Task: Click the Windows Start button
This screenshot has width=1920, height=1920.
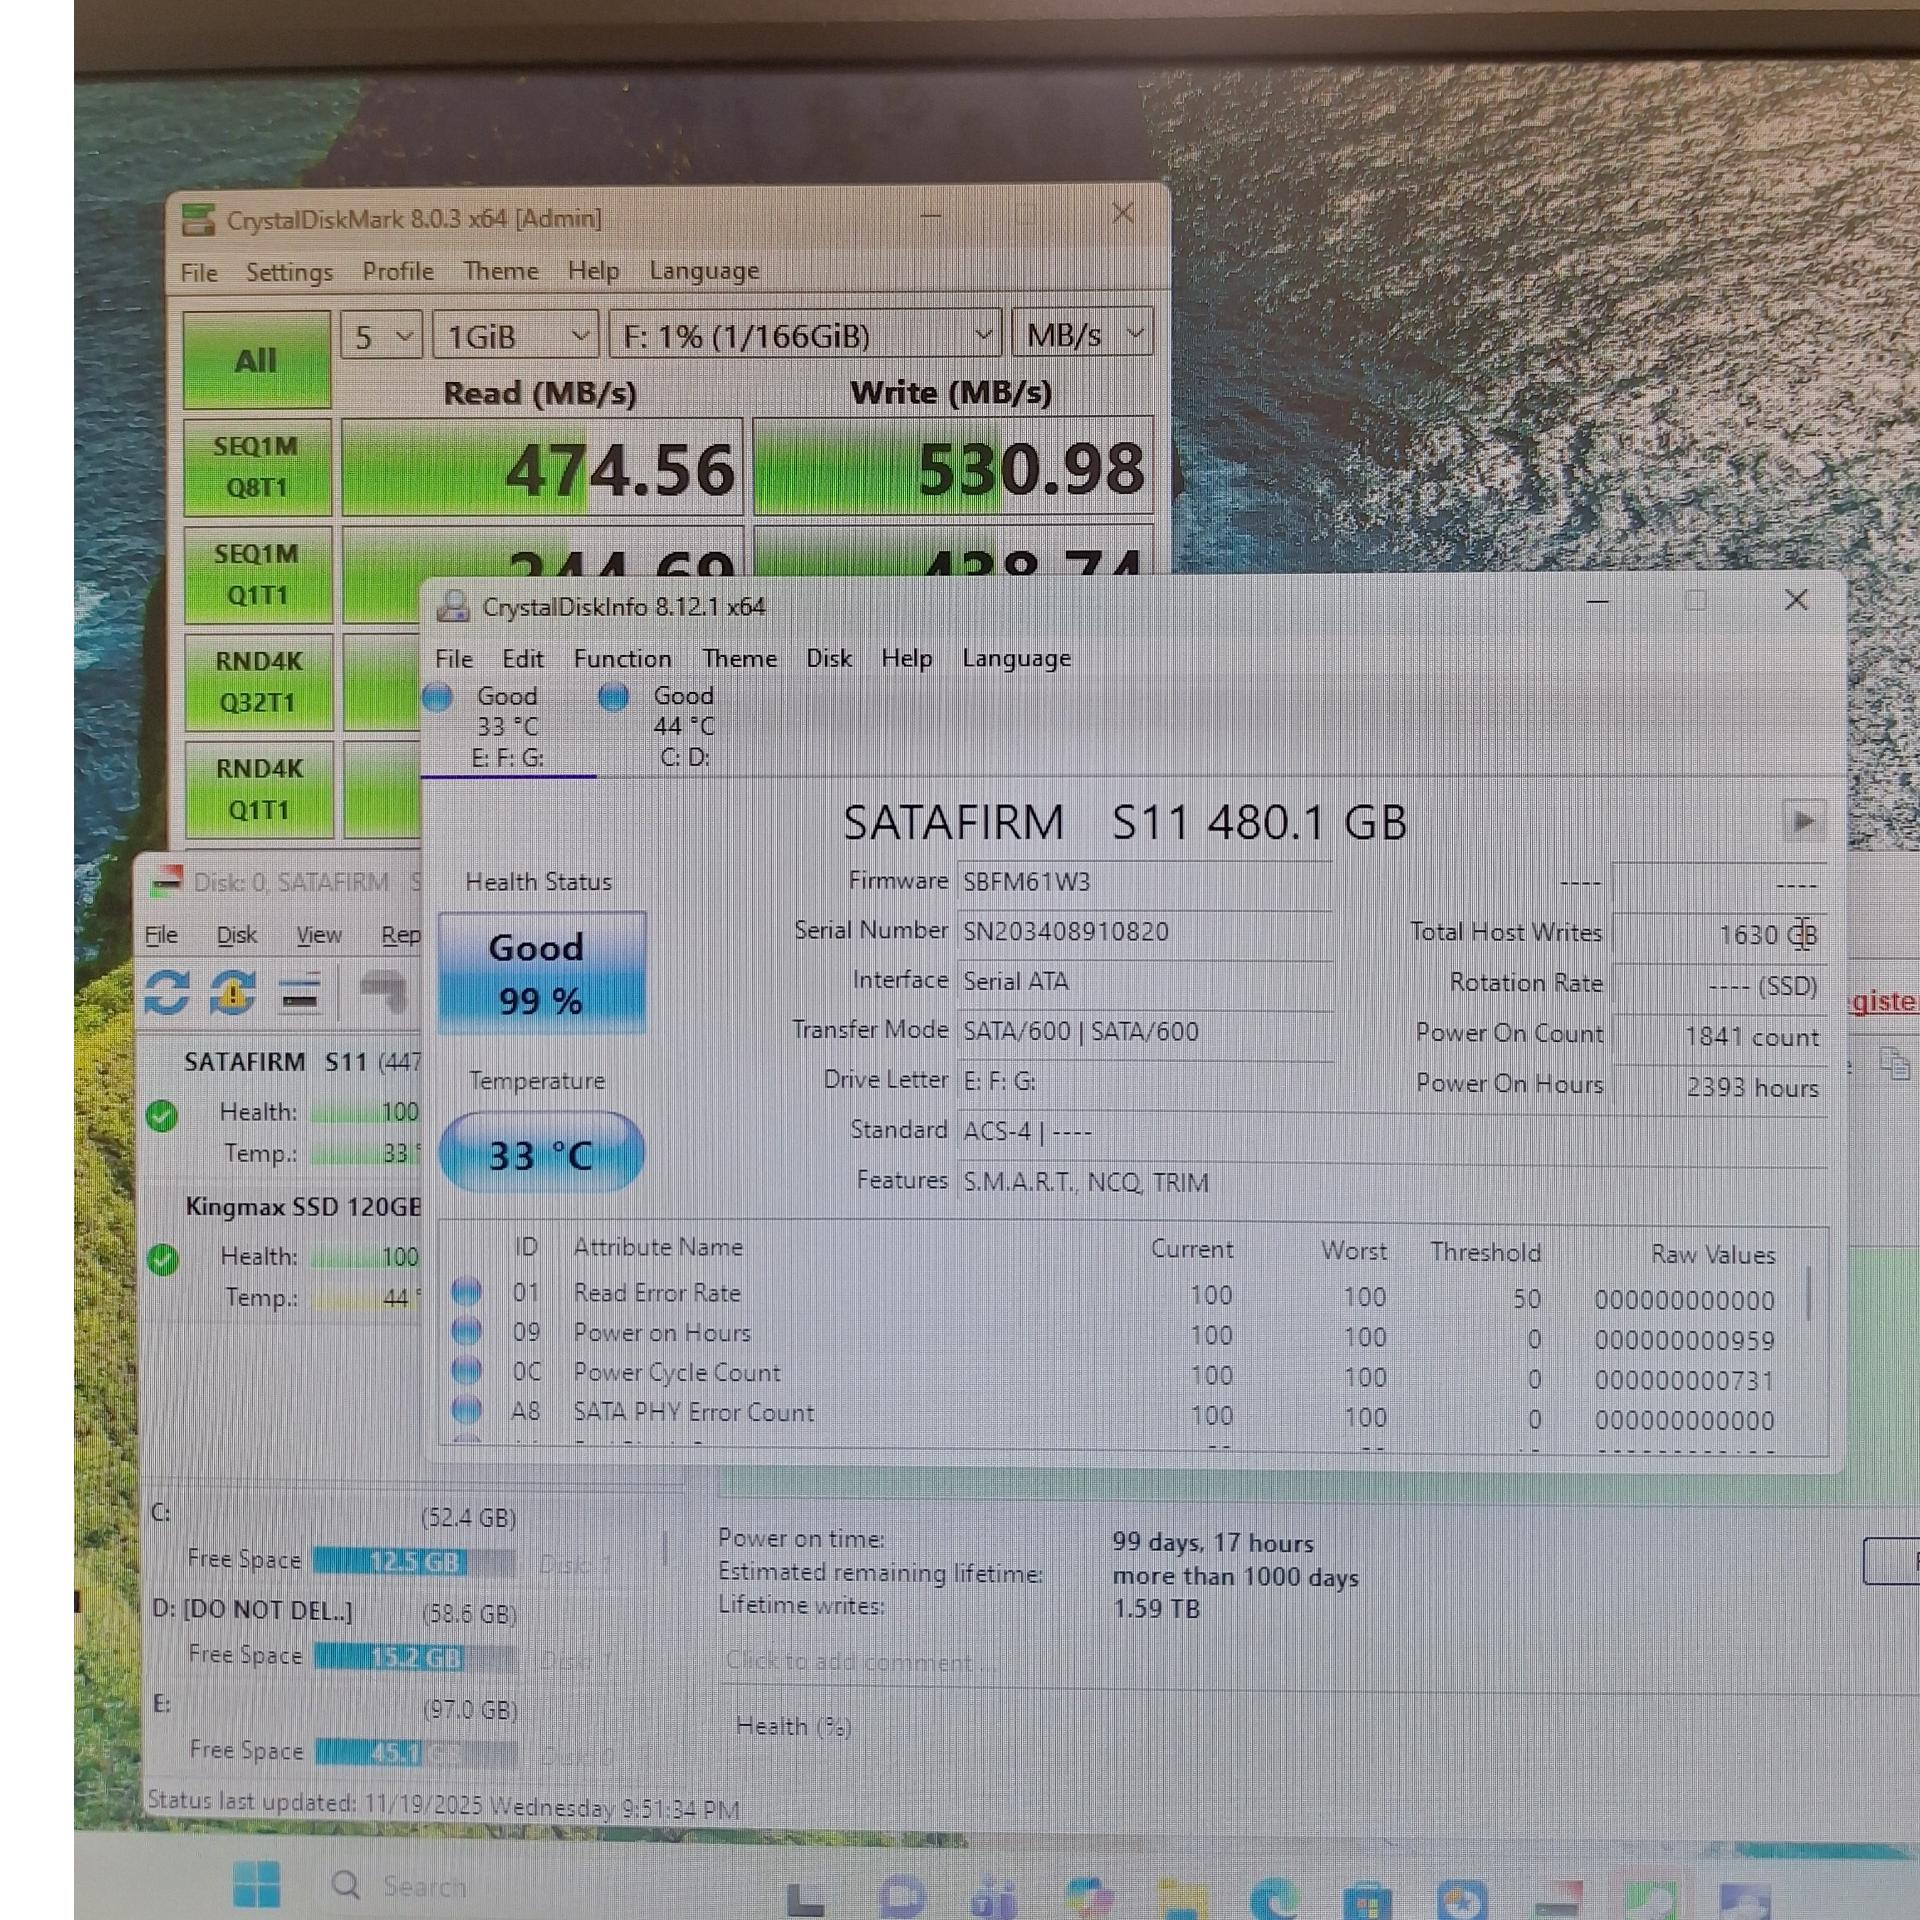Action: 257,1885
